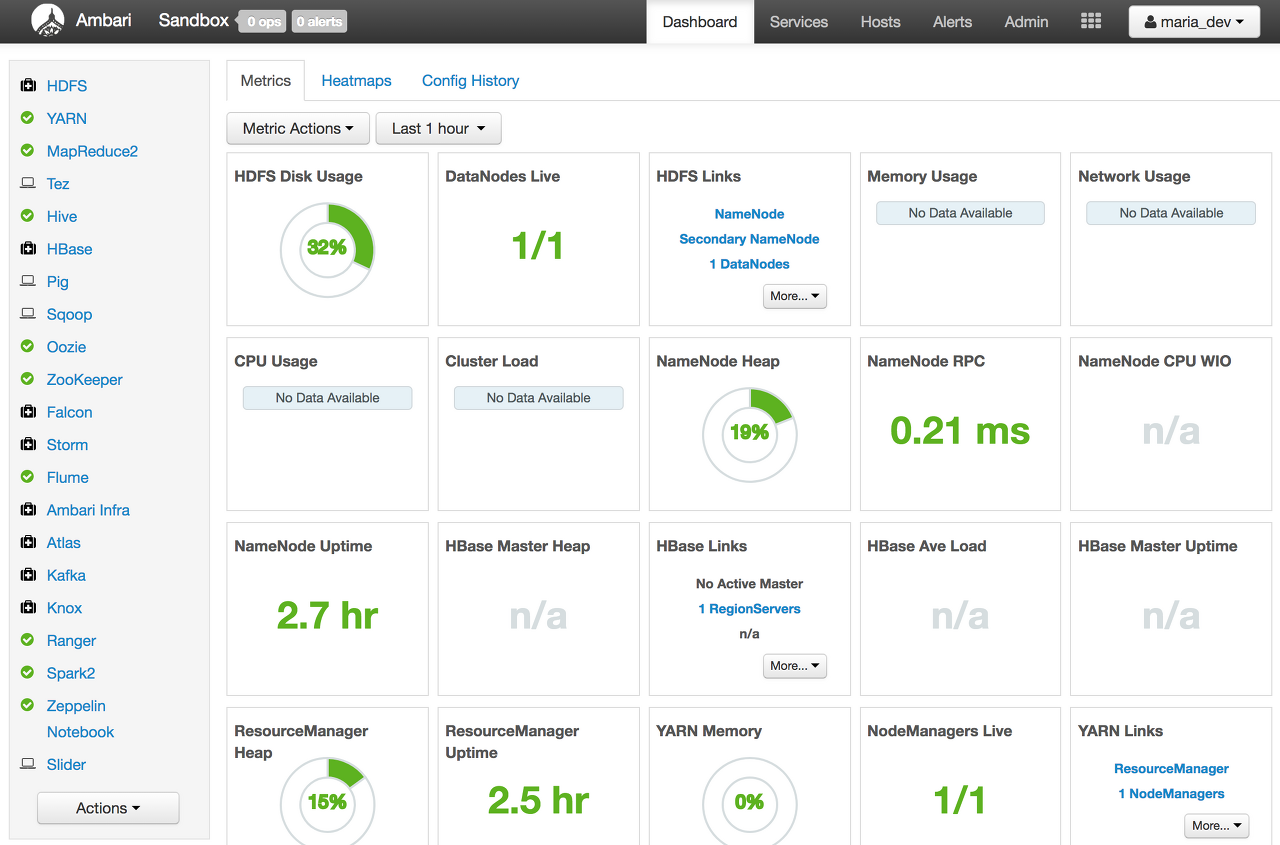Open the ResourceManager link in YARN Links
This screenshot has height=845, width=1280.
1171,769
